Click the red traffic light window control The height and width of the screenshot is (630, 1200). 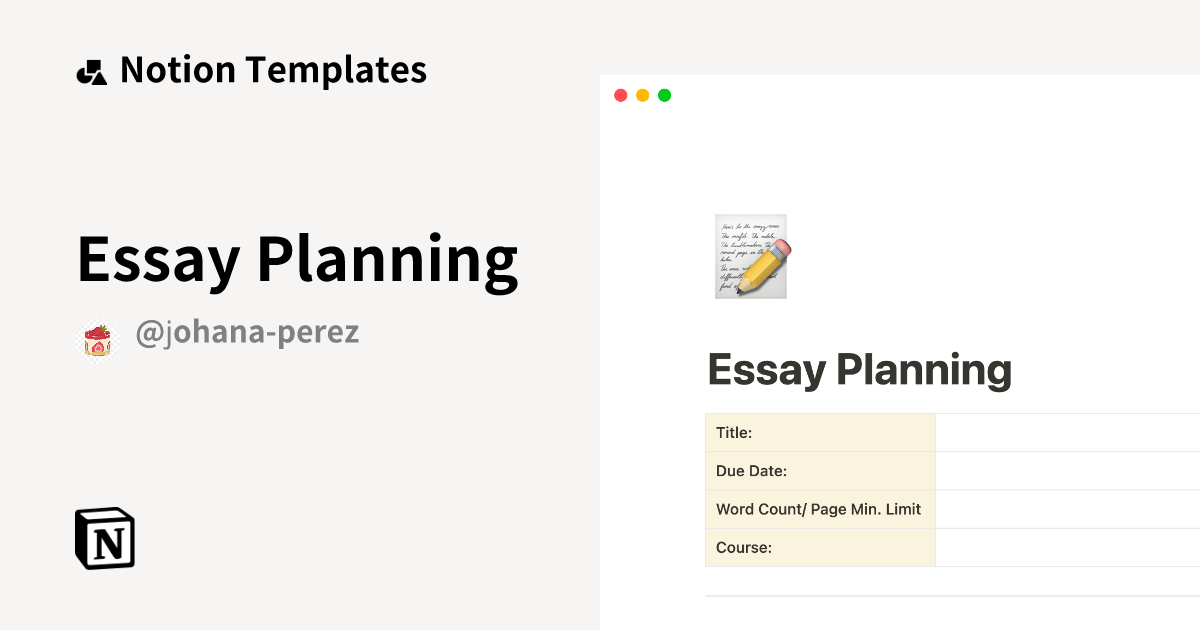[620, 95]
